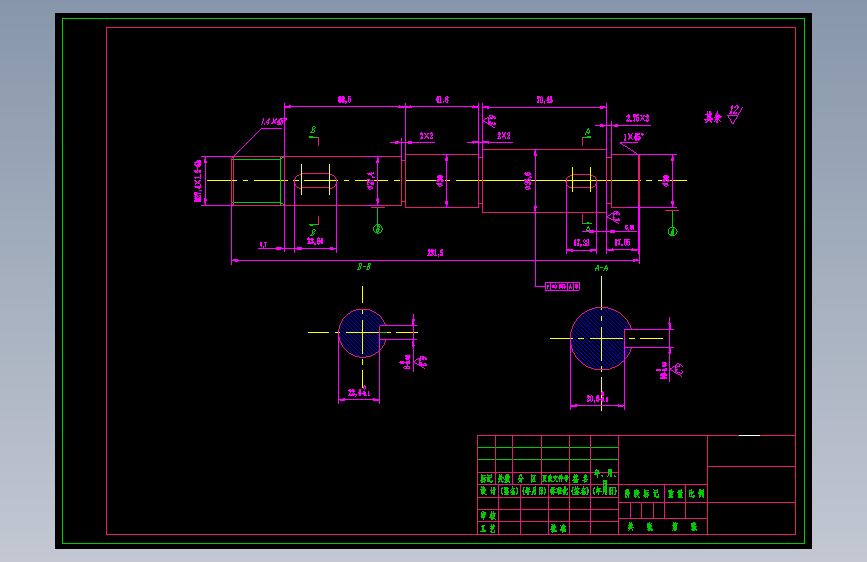Click the roughness symbol beside A-A keyway
Viewport: 867px width, 562px height.
[677, 370]
